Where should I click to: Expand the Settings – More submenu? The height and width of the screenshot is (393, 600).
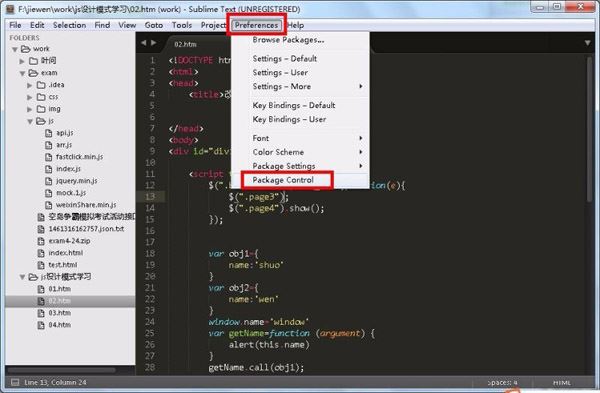300,86
